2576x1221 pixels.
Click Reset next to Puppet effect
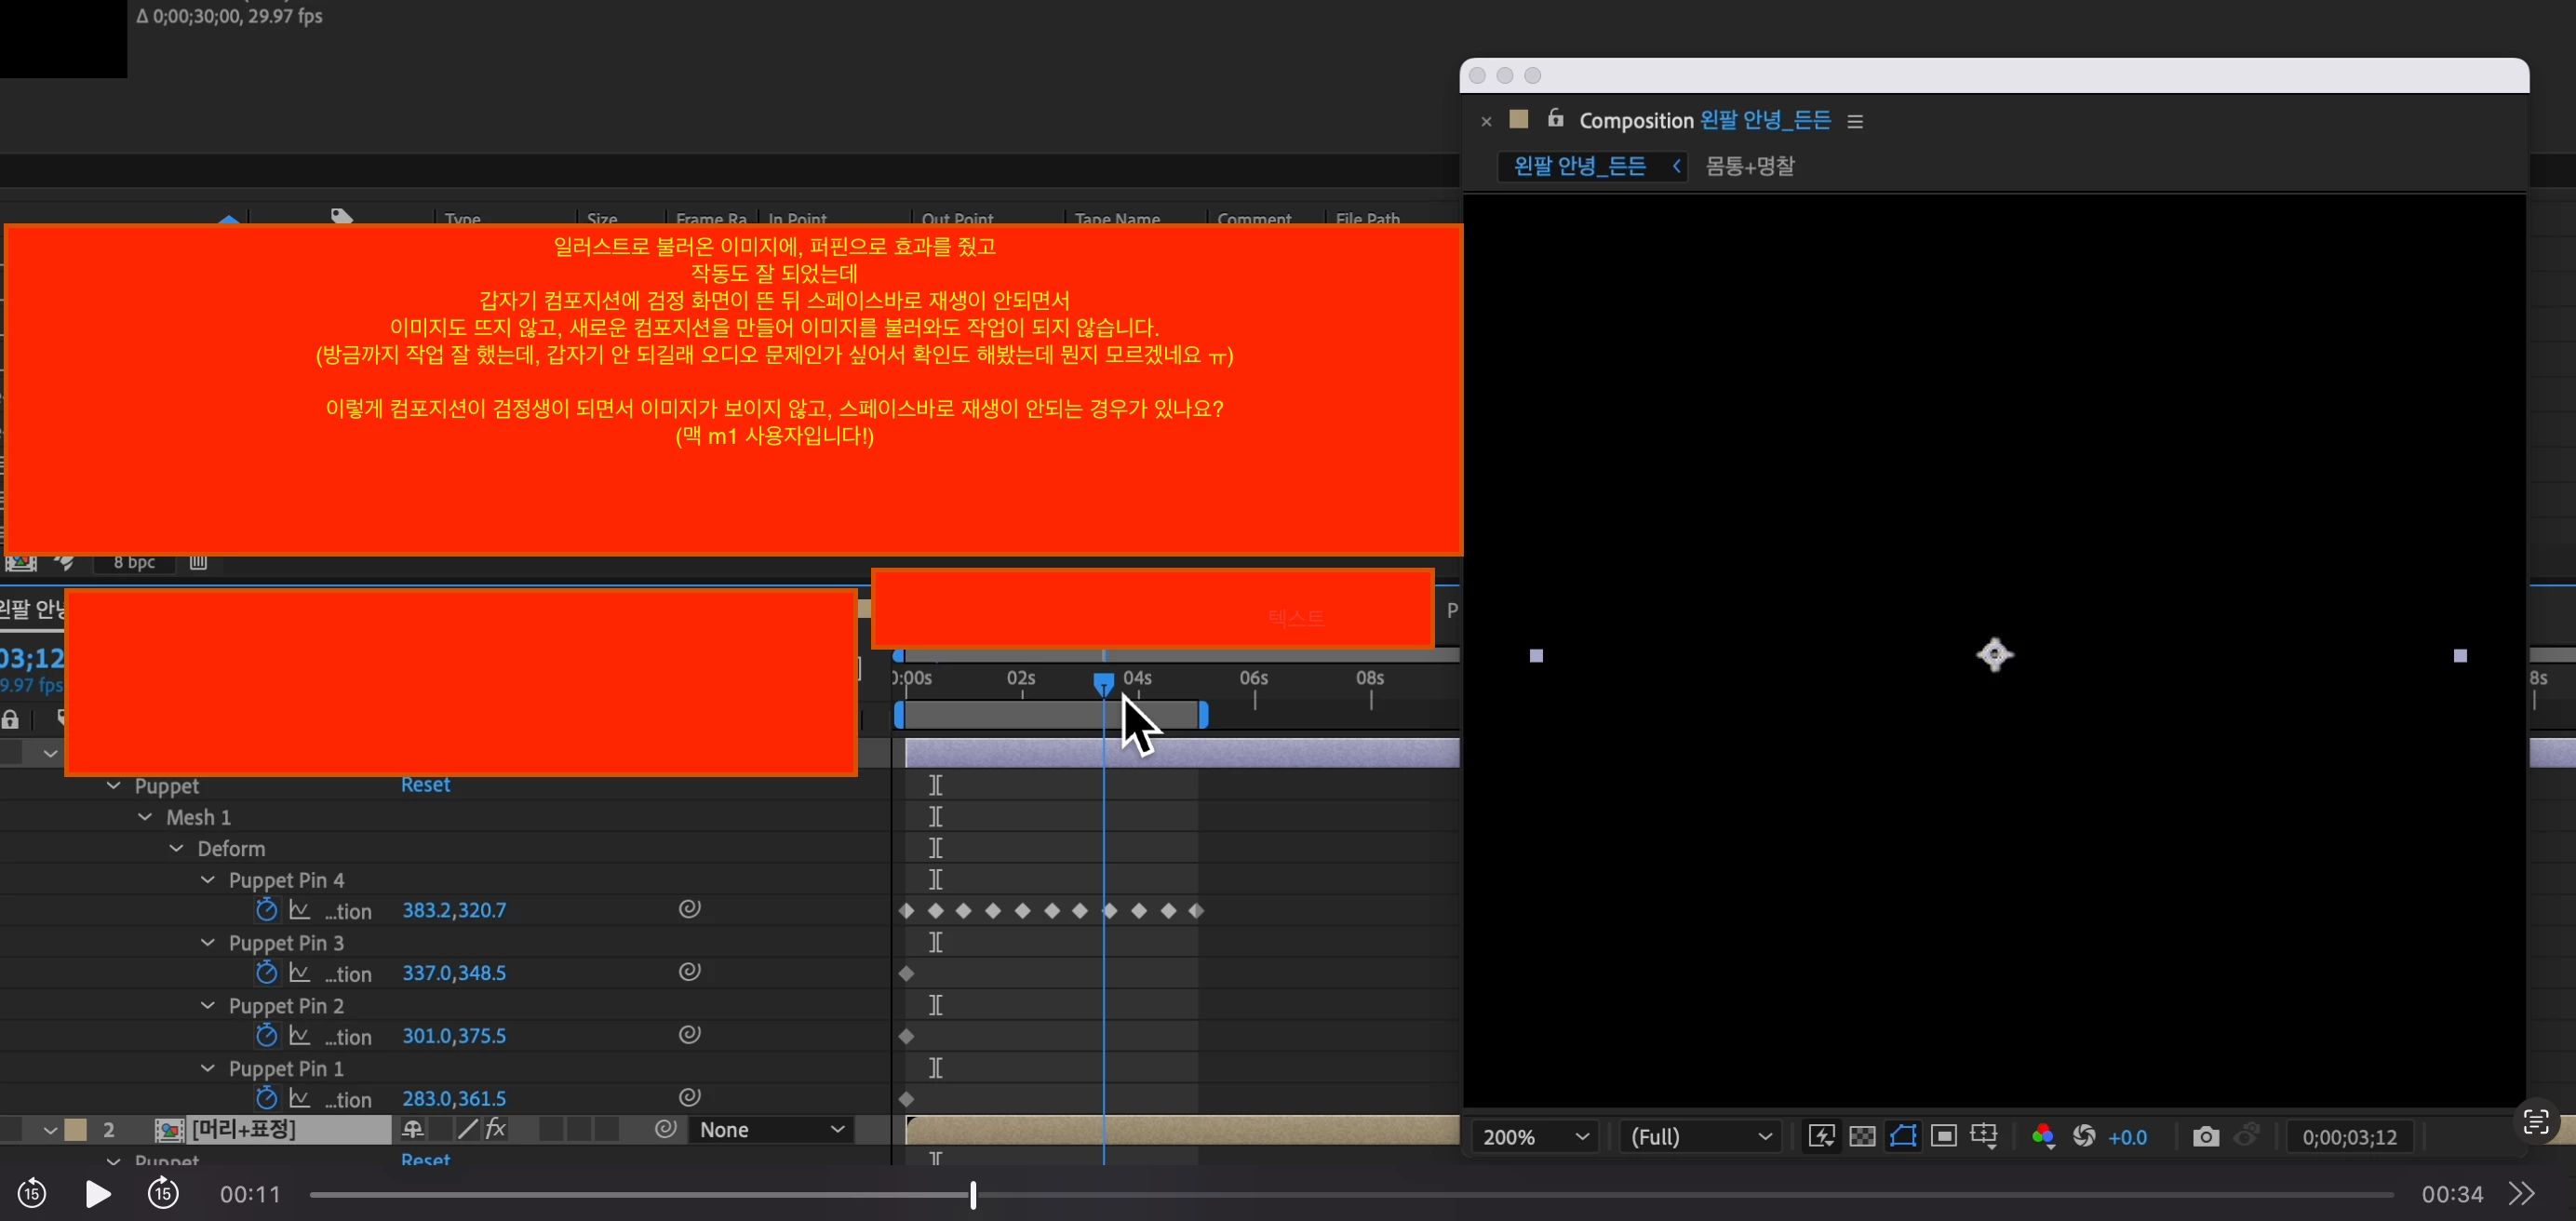(x=425, y=785)
